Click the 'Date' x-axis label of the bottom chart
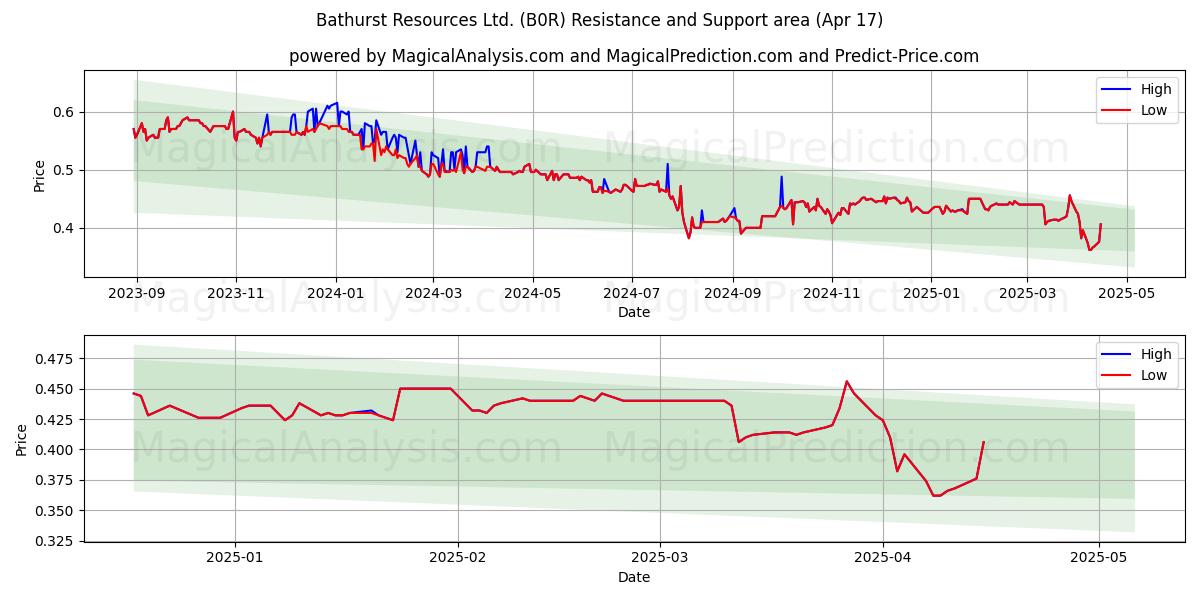The height and width of the screenshot is (600, 1200). coord(634,577)
